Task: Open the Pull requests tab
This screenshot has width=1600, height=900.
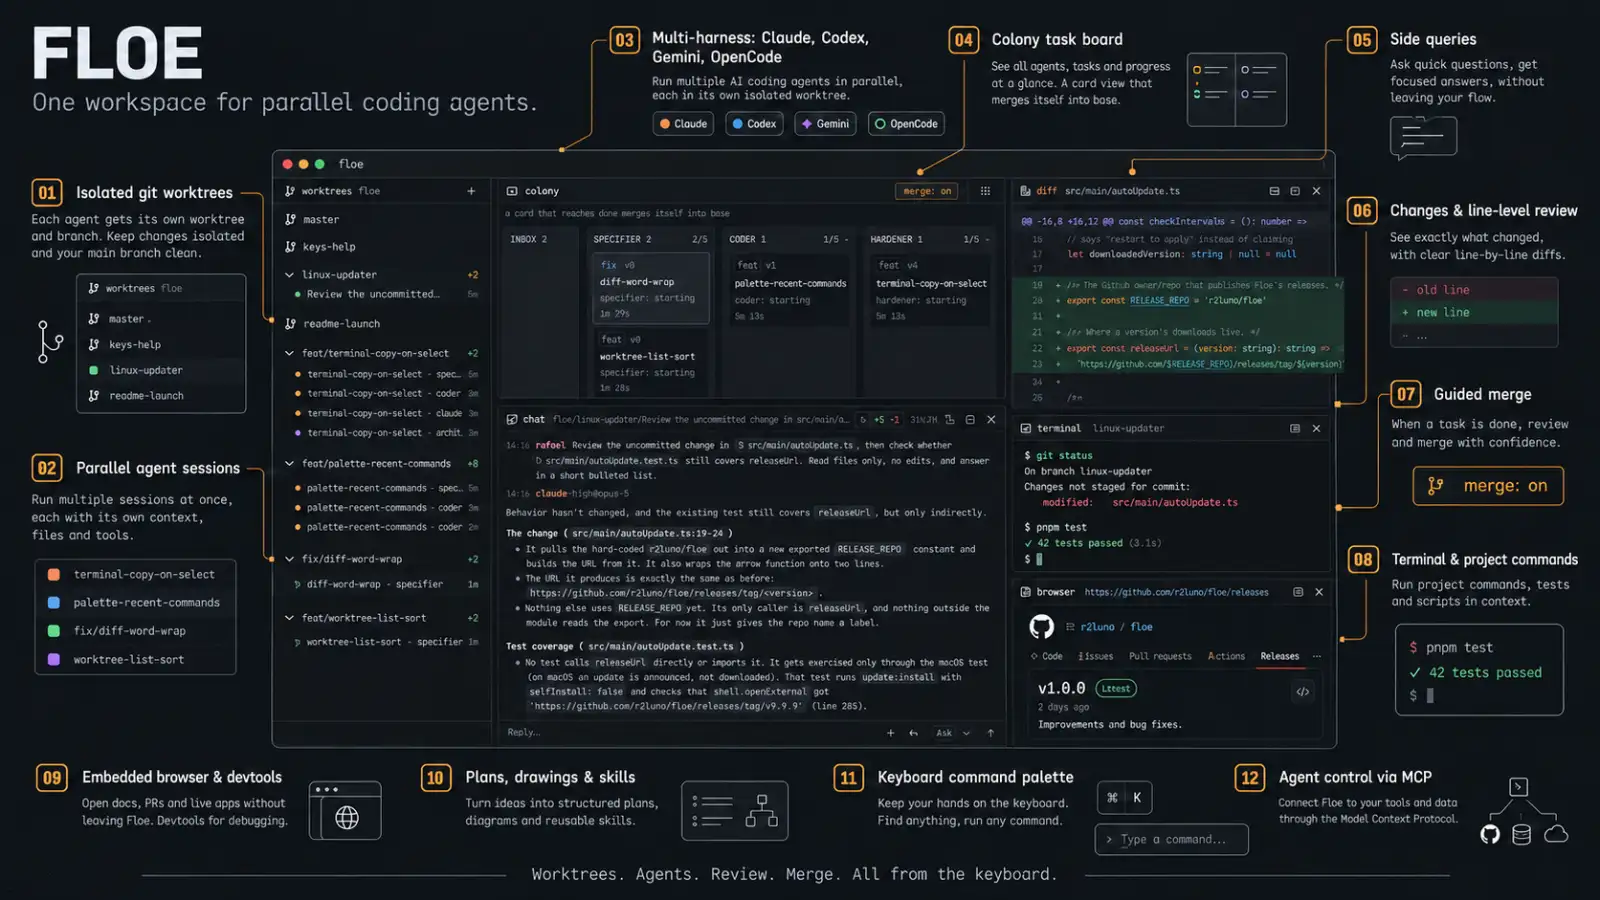Action: (1160, 656)
